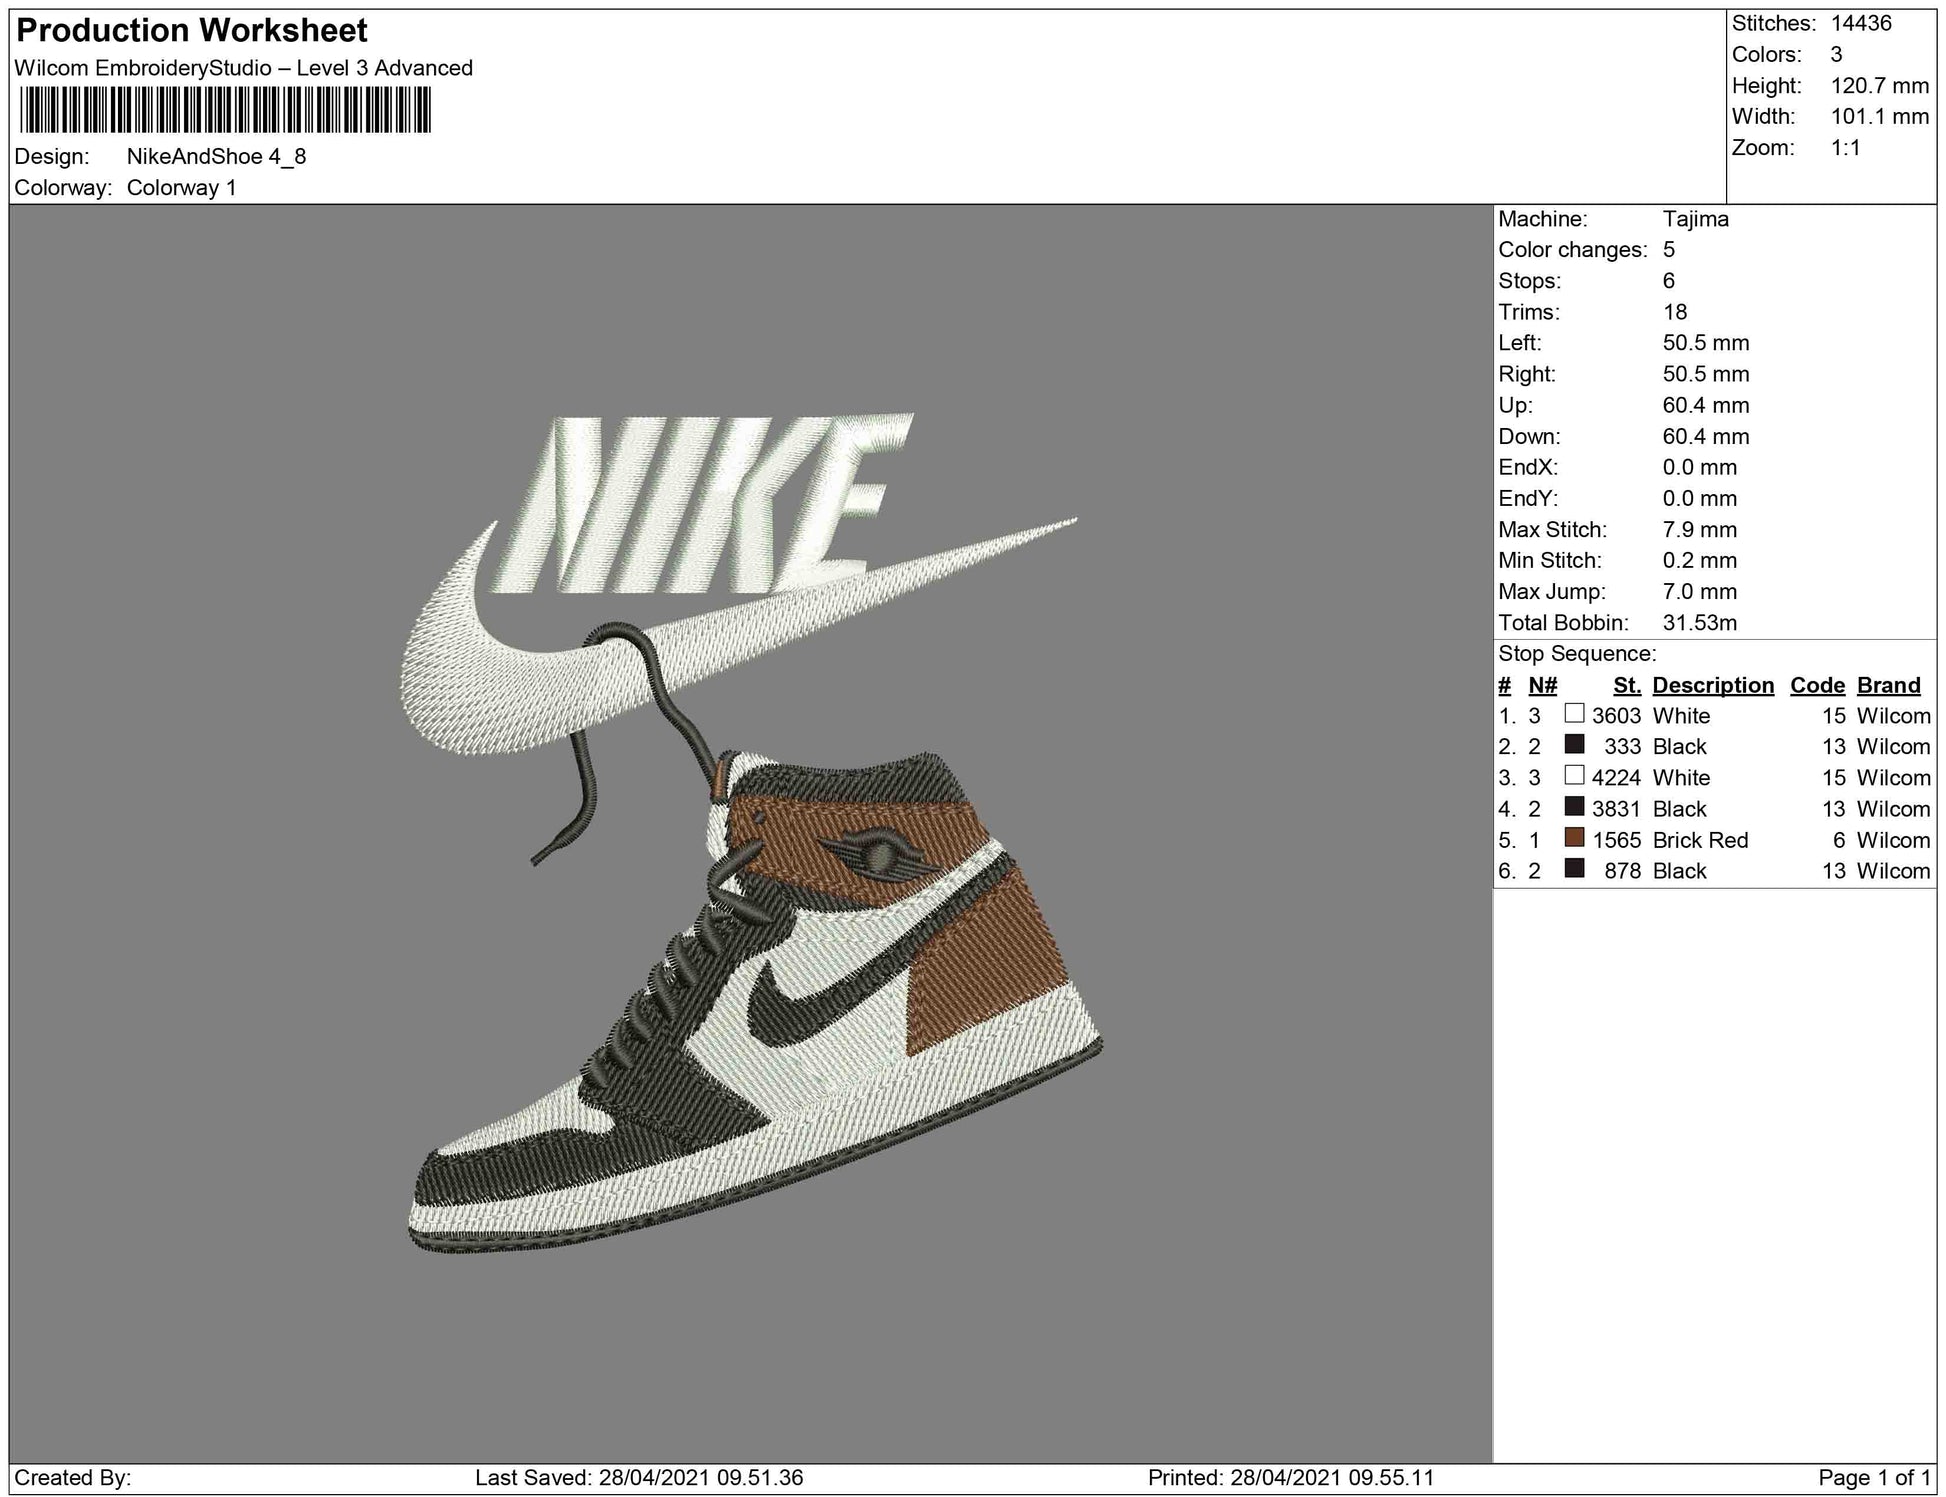1946x1497 pixels.
Task: Click the Production Worksheet title
Action: [x=192, y=31]
